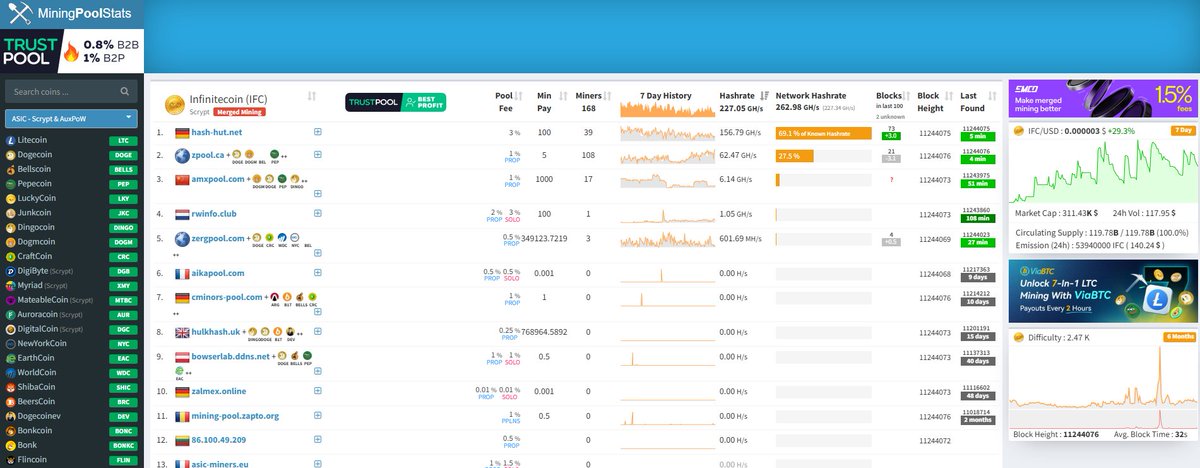Open Bellscoin from the sidebar list
This screenshot has width=1200, height=468.
tap(35, 170)
